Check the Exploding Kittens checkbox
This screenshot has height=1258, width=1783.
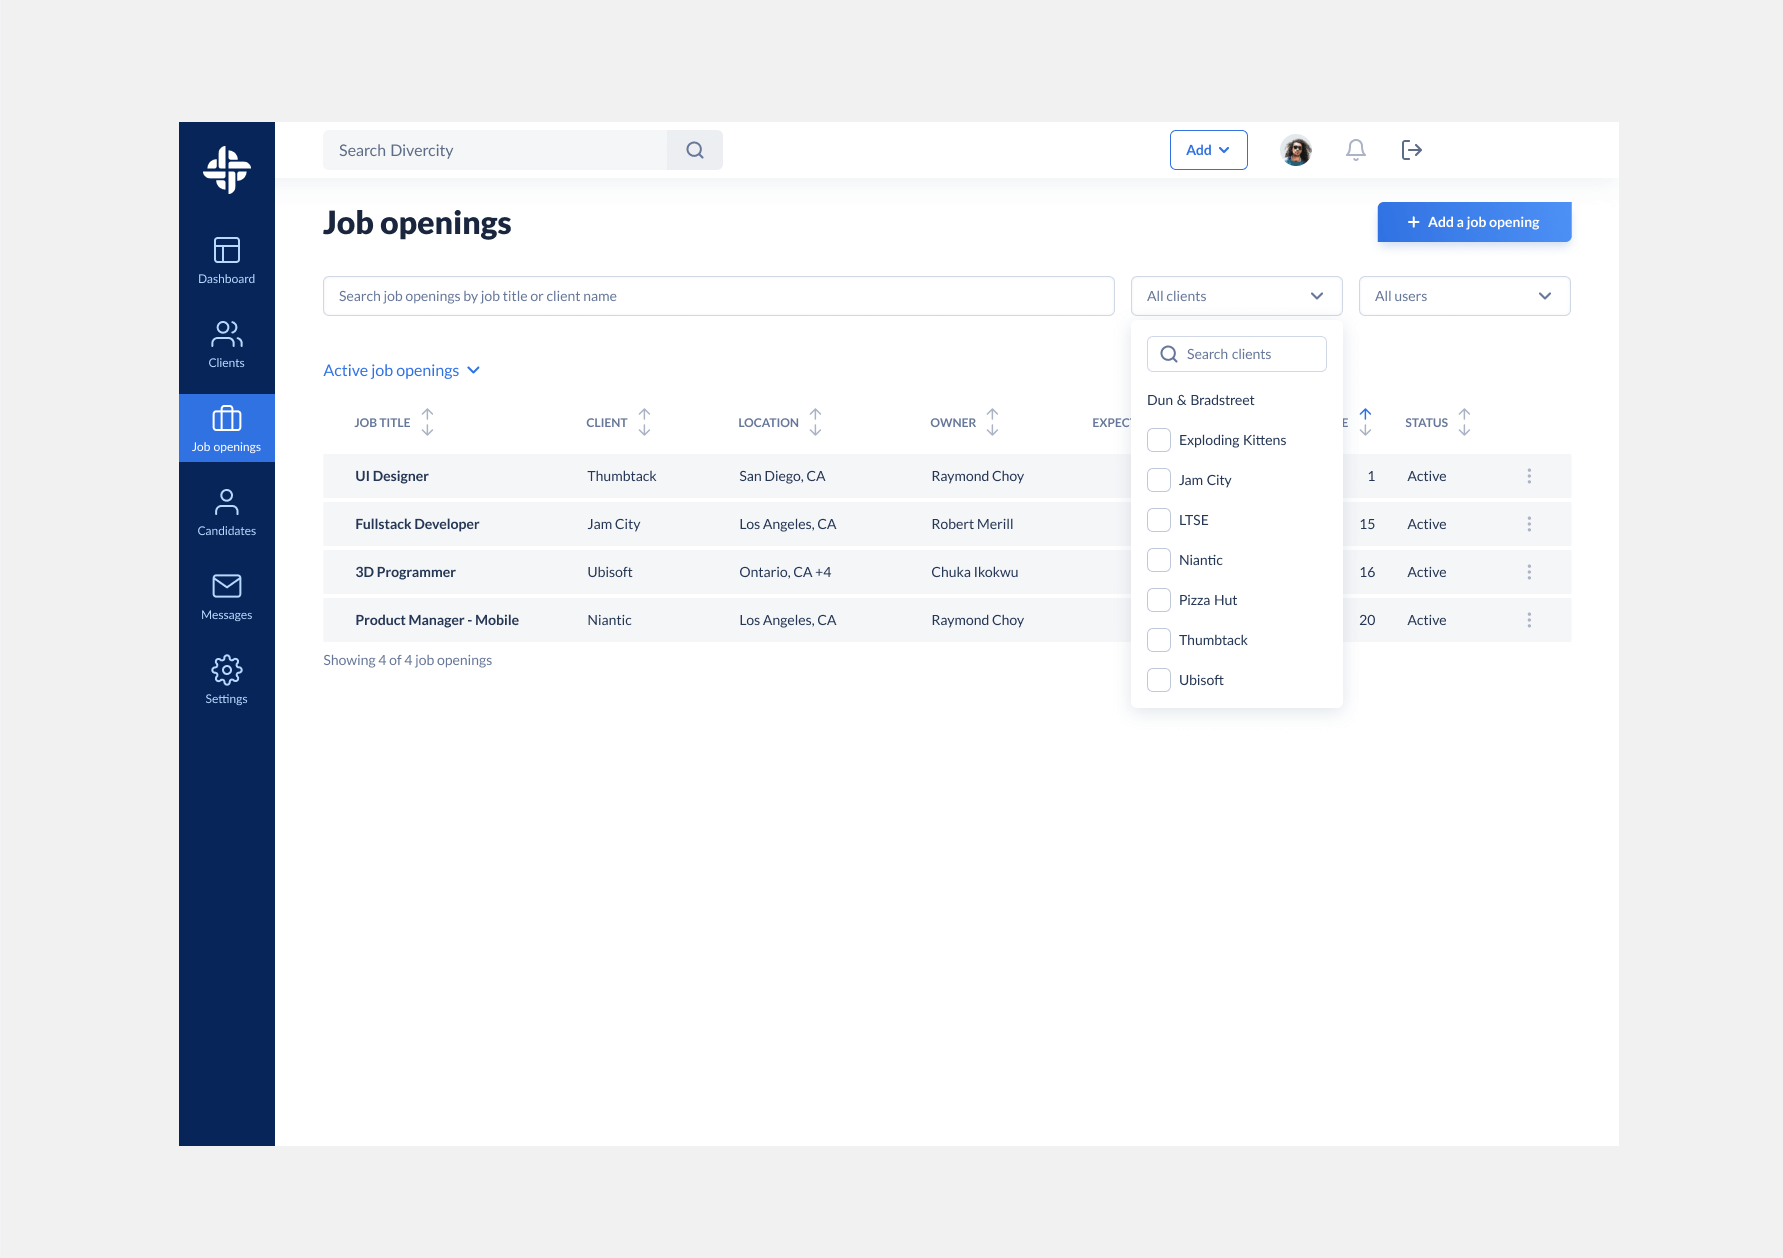[x=1159, y=440]
